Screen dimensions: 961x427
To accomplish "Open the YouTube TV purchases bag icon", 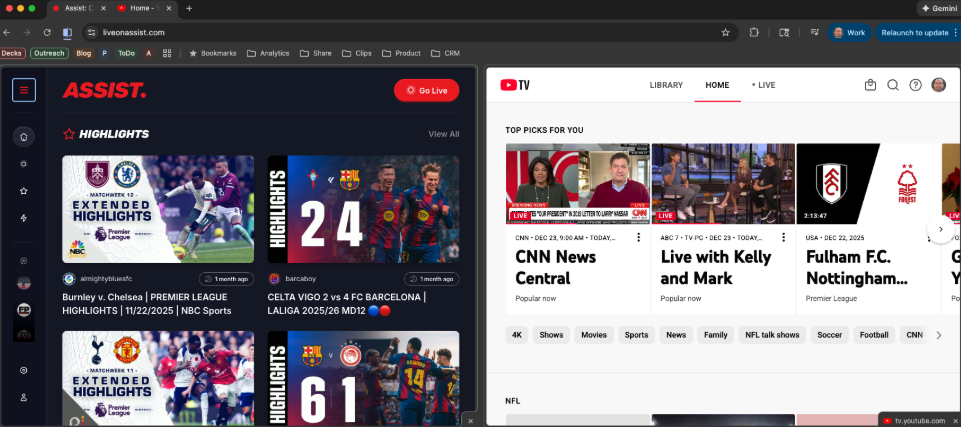I will coord(870,85).
